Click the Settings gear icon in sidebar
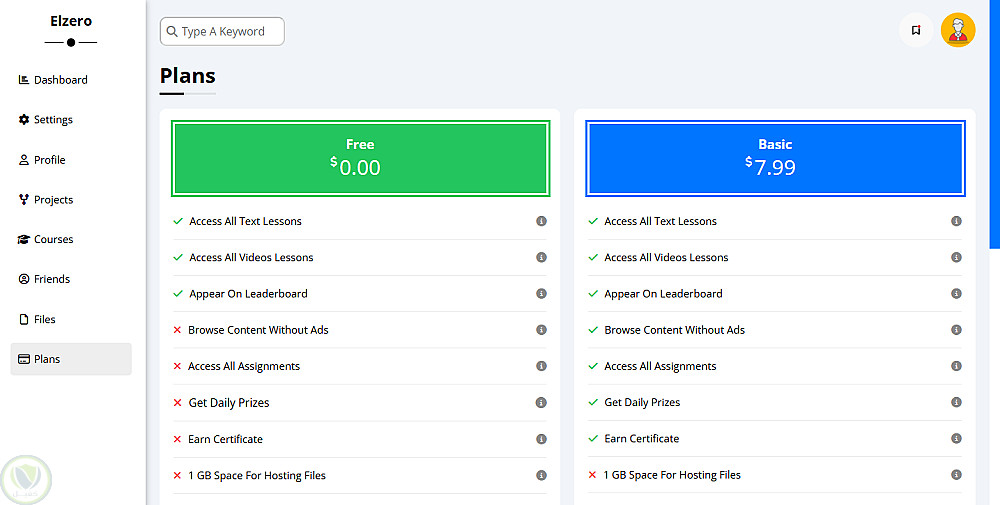Screen dimensions: 1000x505 [x=24, y=120]
